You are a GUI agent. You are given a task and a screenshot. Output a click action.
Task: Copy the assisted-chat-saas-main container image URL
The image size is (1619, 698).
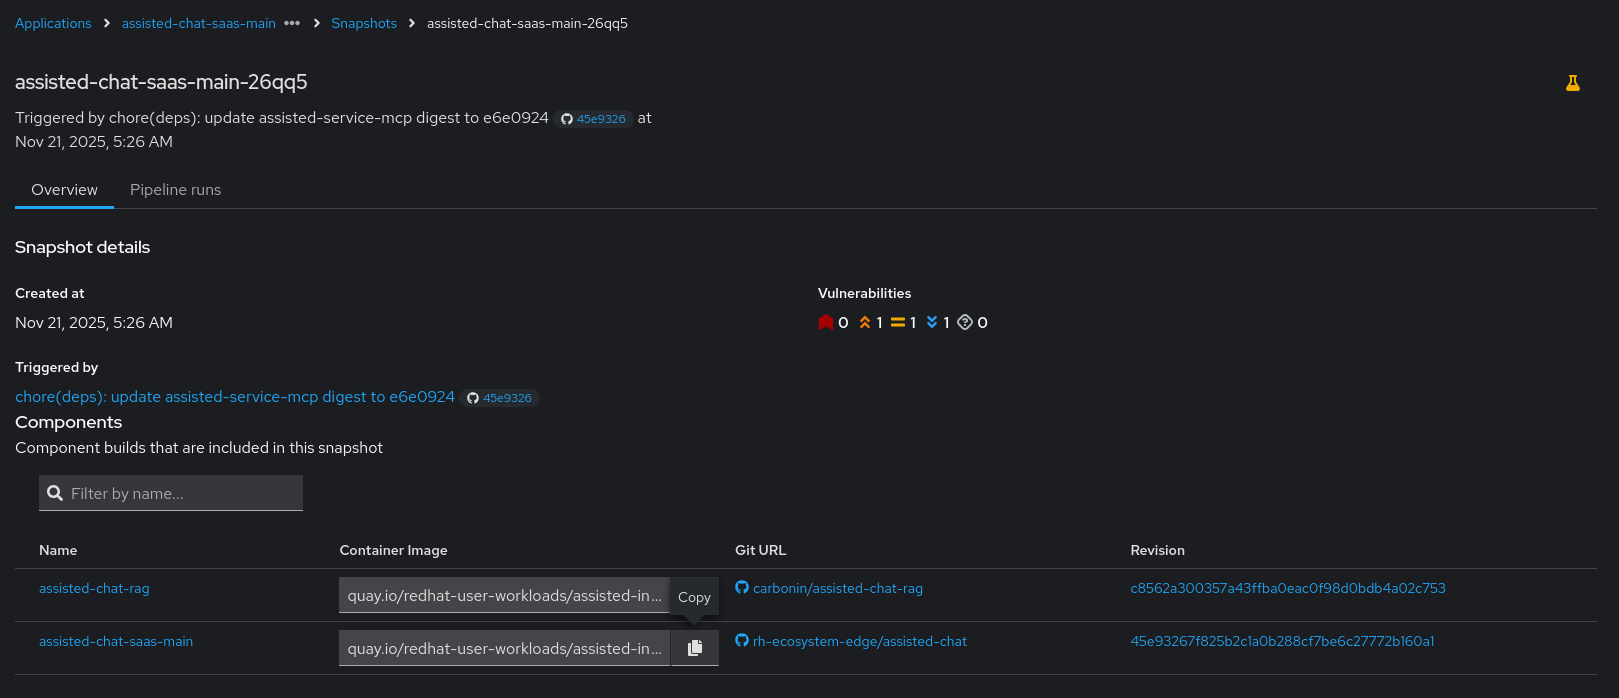[695, 648]
